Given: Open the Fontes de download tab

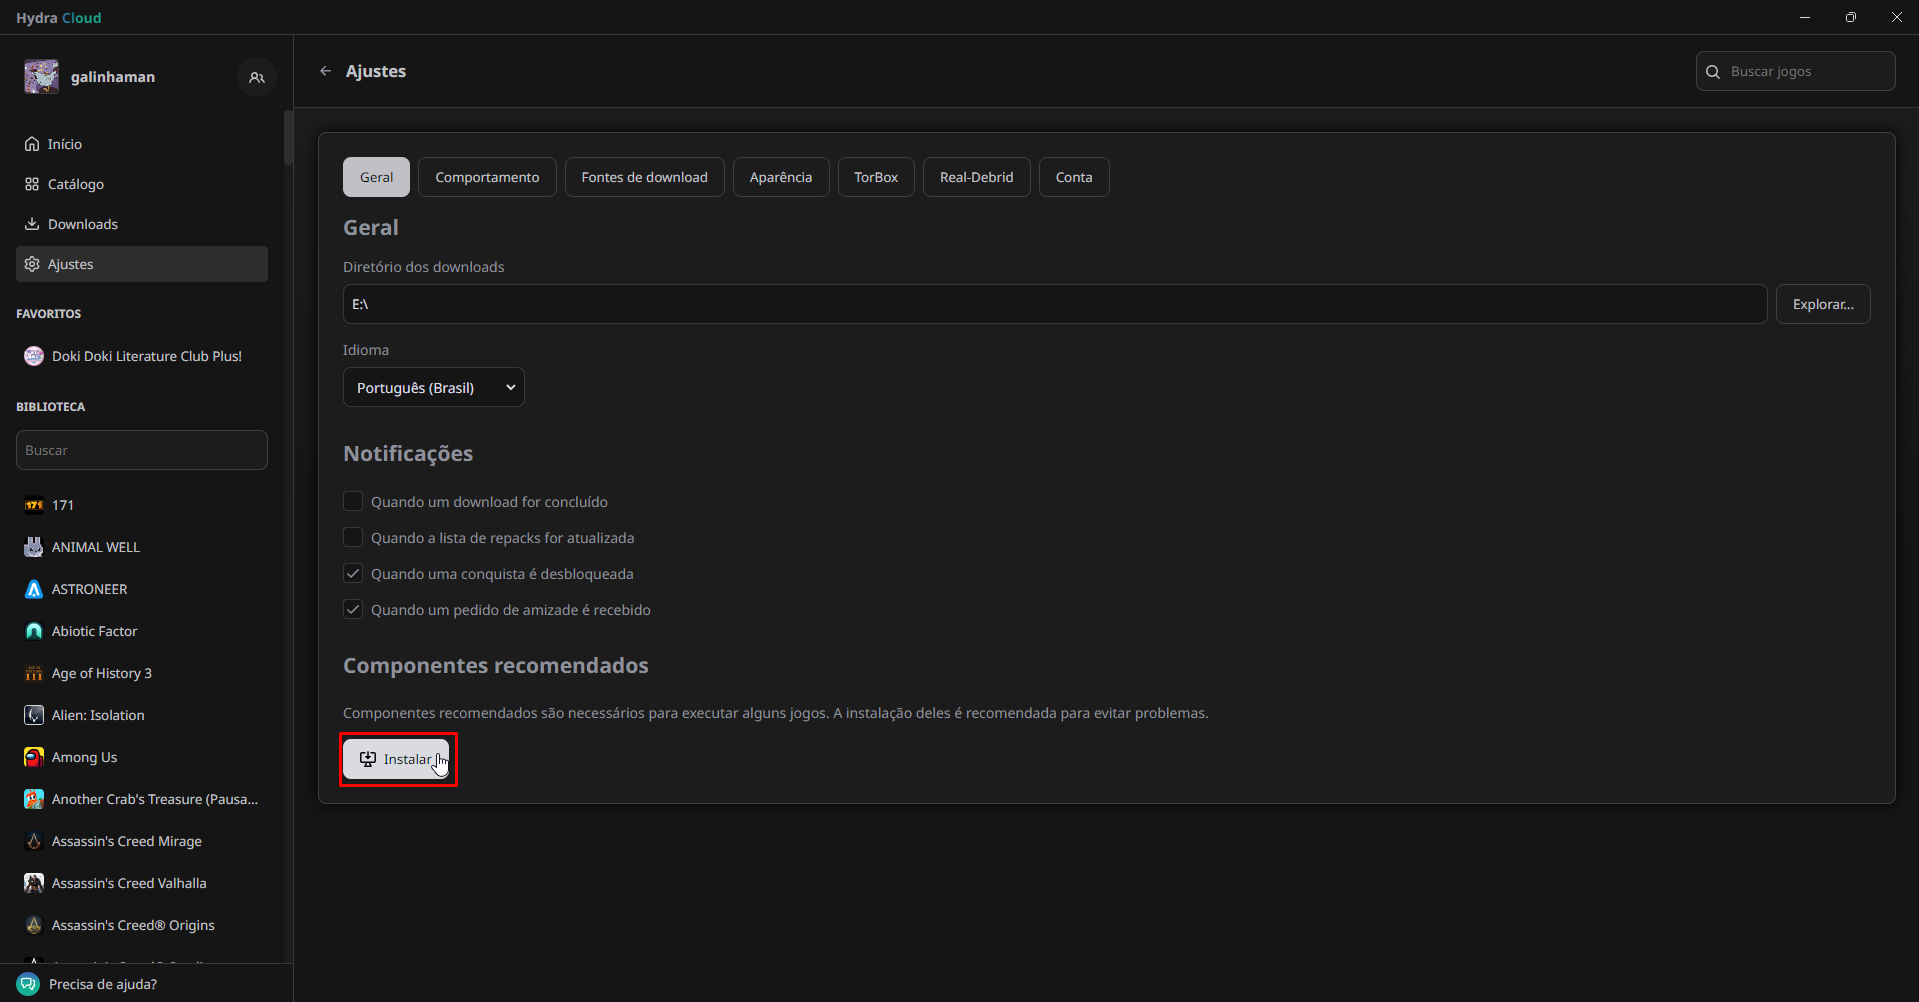Looking at the screenshot, I should click(x=644, y=177).
